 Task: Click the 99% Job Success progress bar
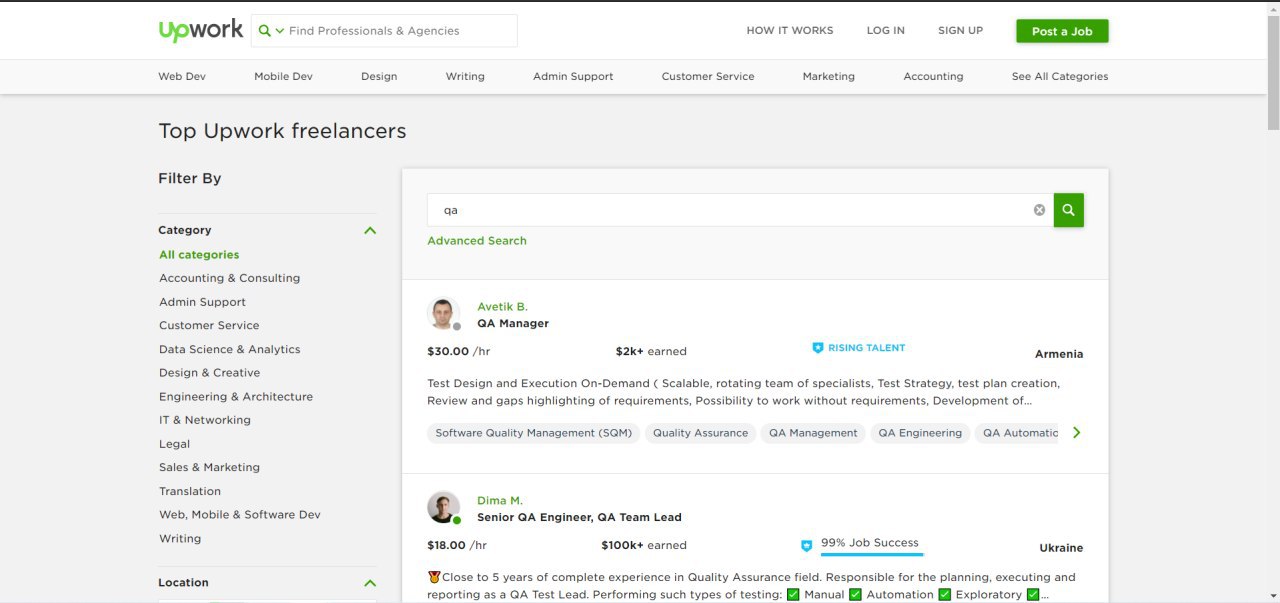(872, 553)
